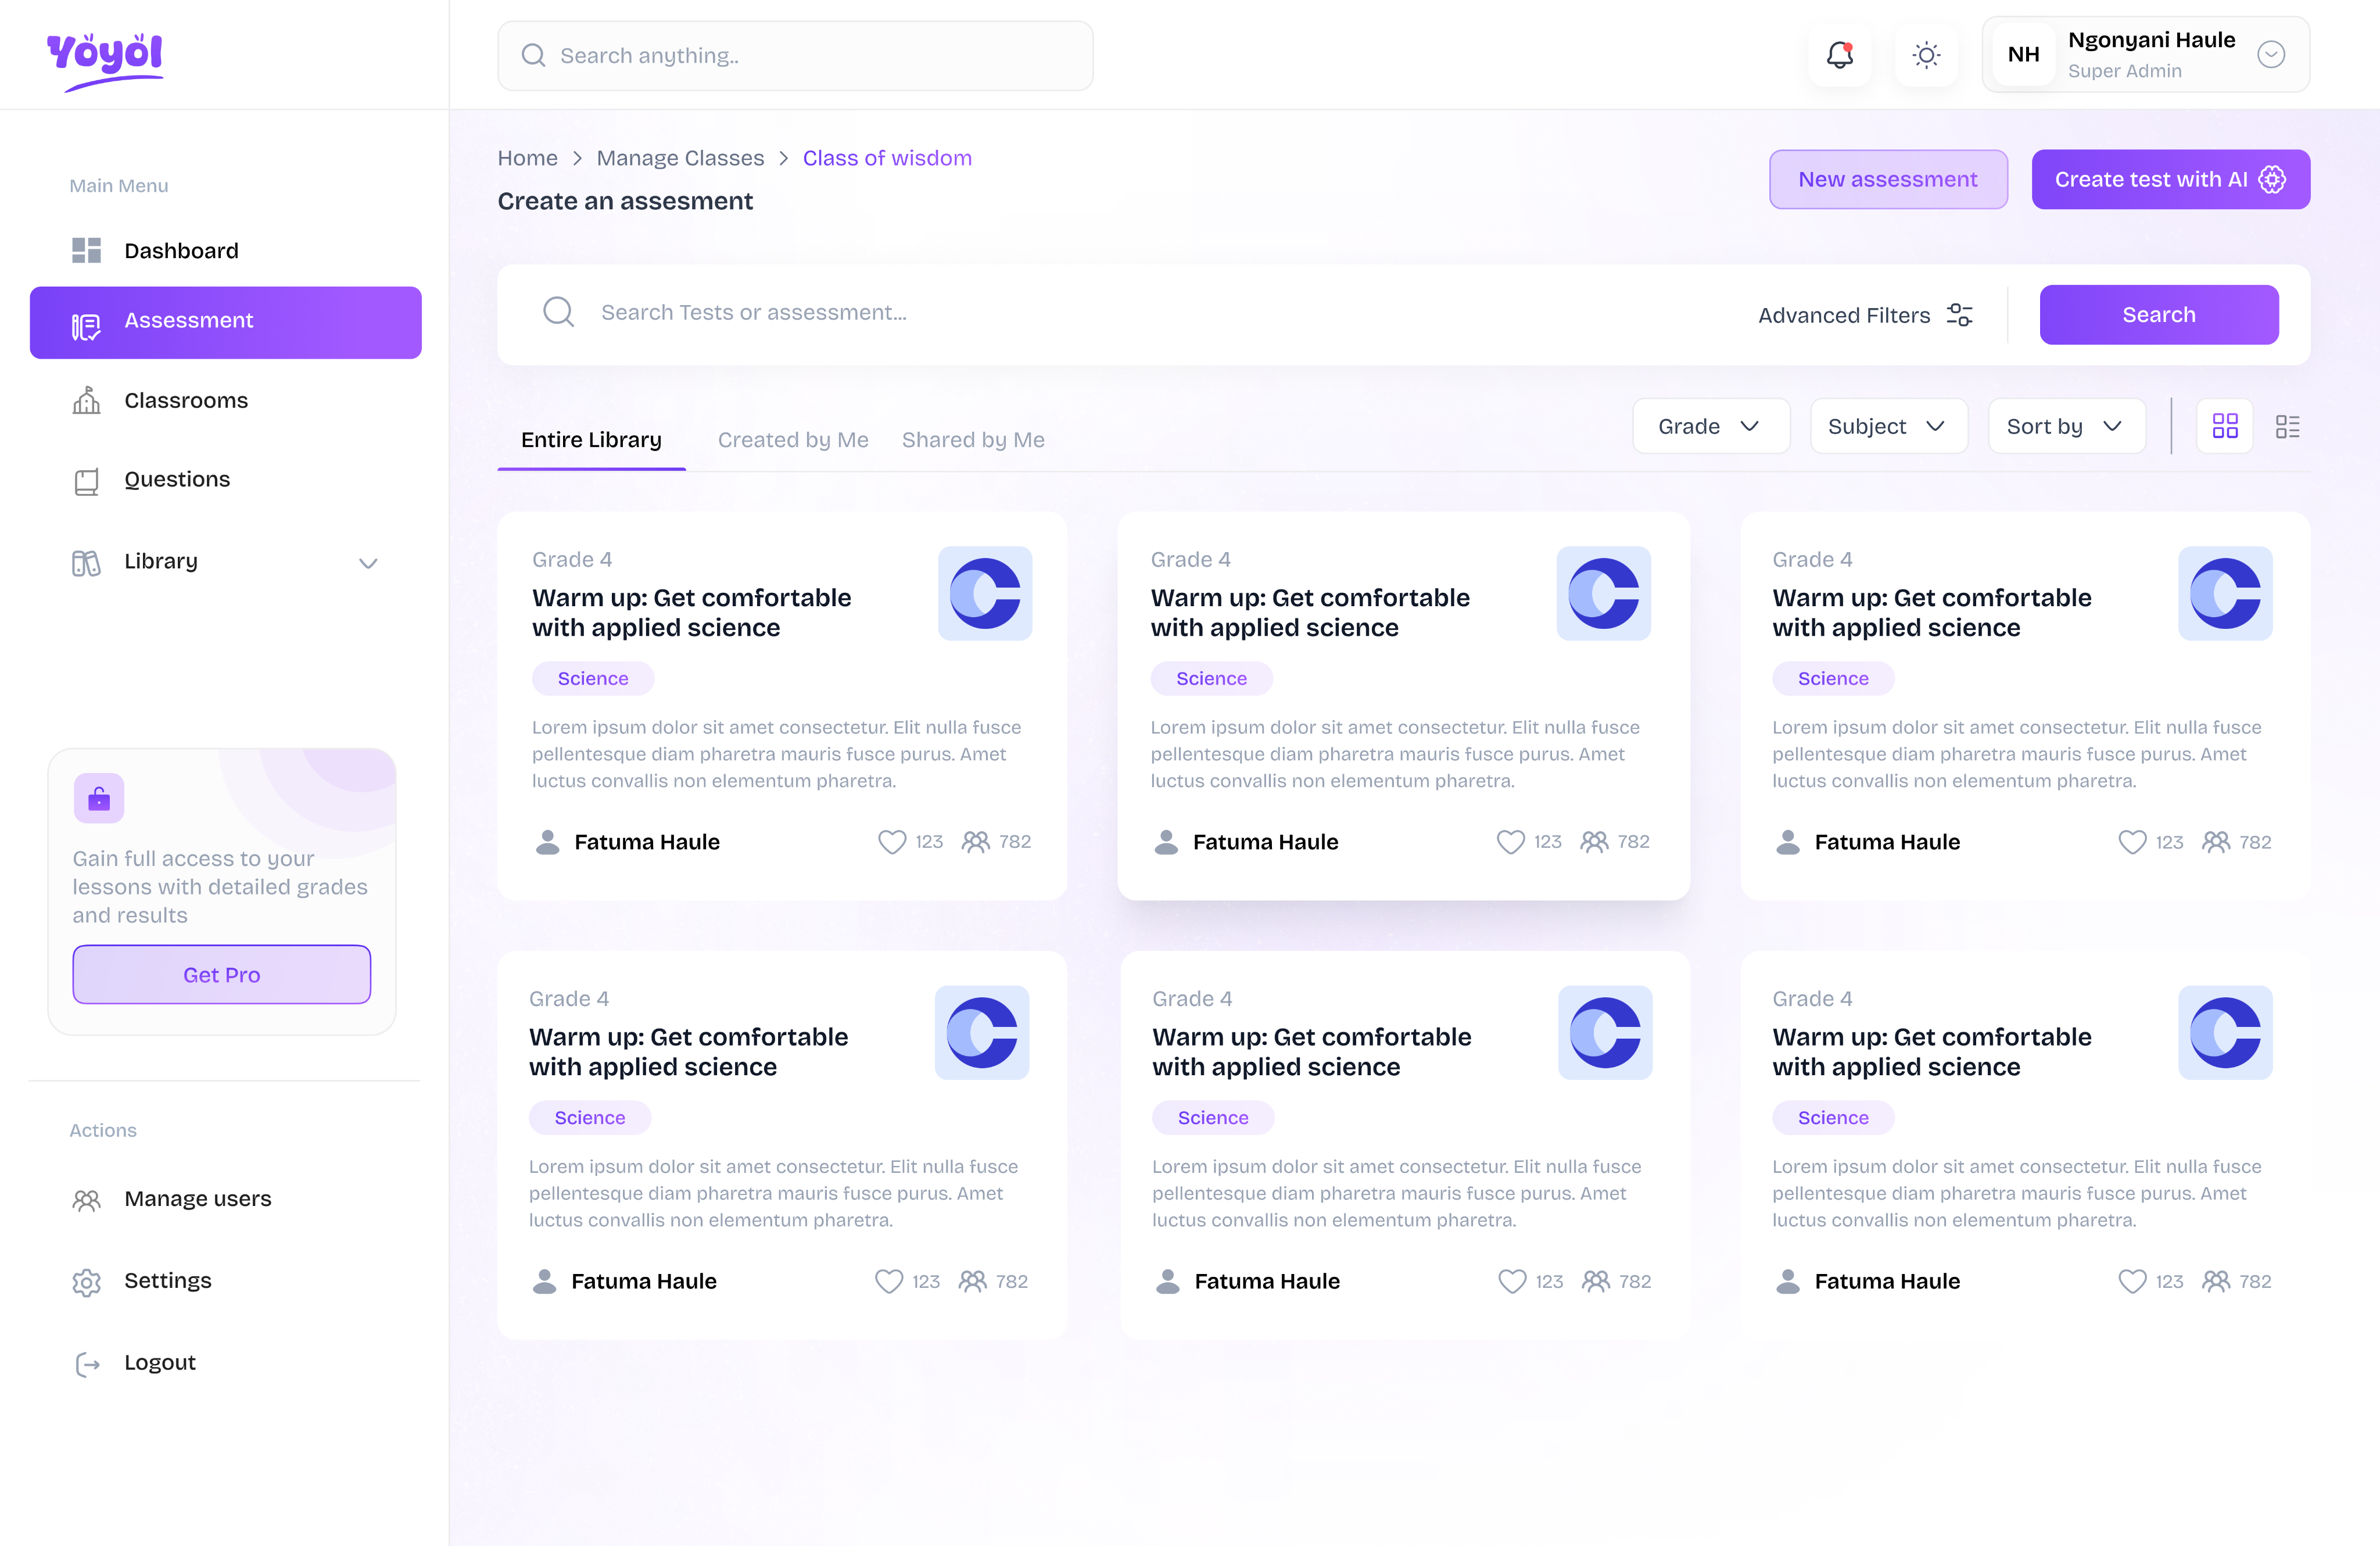Click the notification bell icon
Screen dimensions: 2380x1546
click(x=1839, y=55)
